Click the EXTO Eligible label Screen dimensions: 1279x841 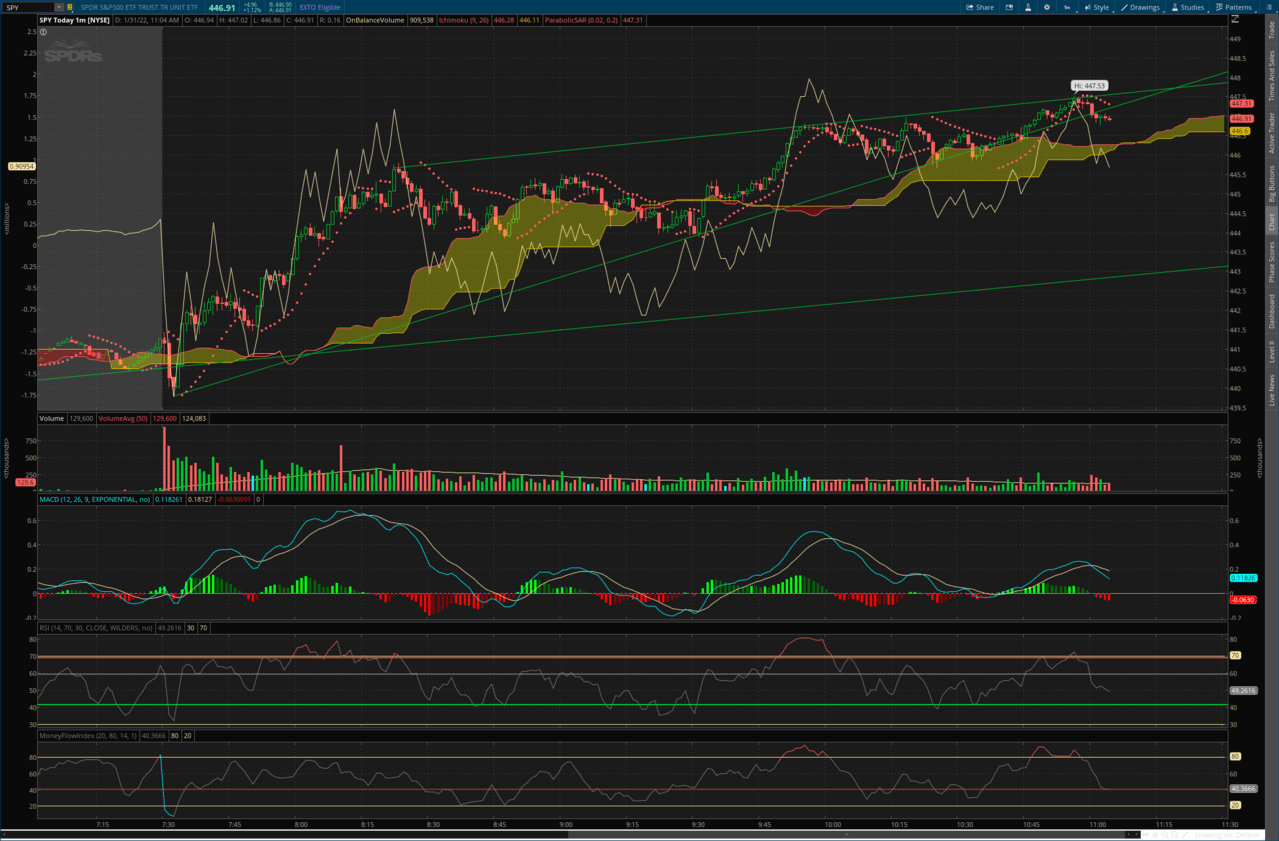[319, 7]
